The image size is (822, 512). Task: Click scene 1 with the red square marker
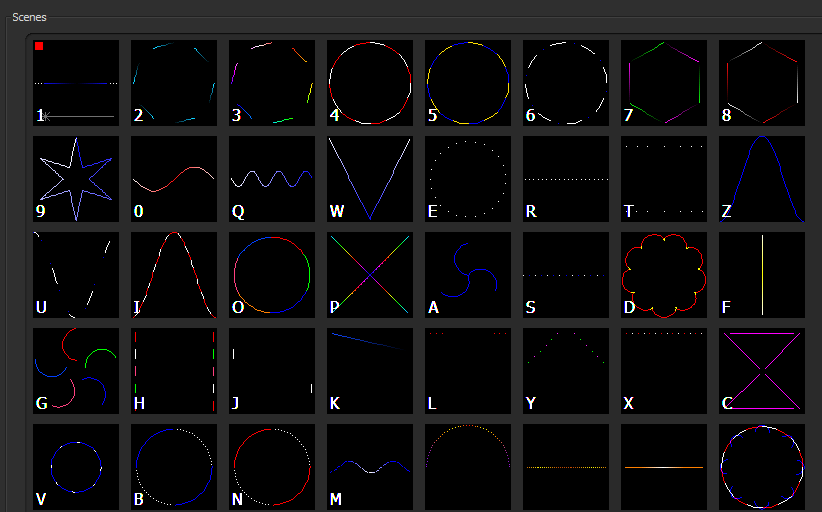[76, 83]
